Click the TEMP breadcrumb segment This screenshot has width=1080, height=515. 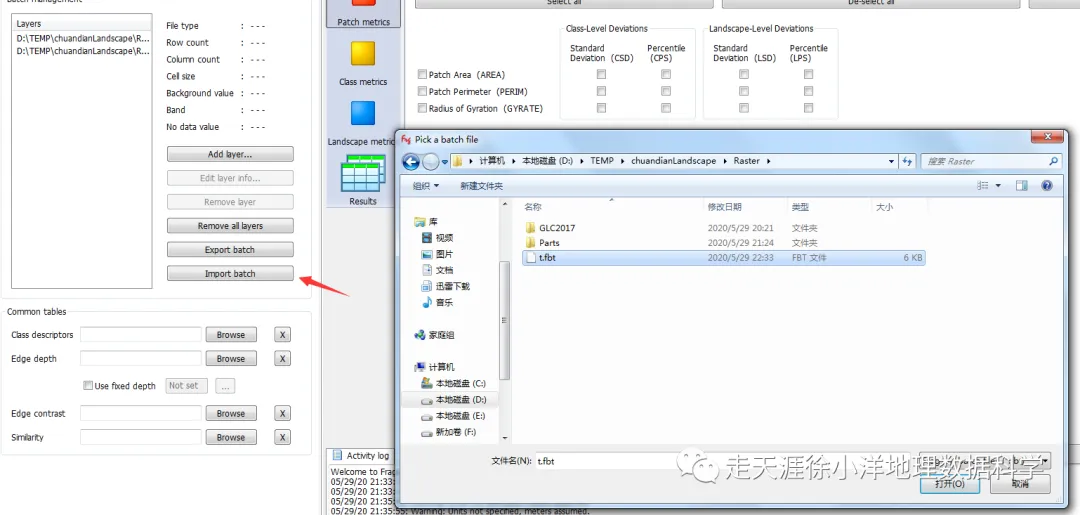coord(600,161)
